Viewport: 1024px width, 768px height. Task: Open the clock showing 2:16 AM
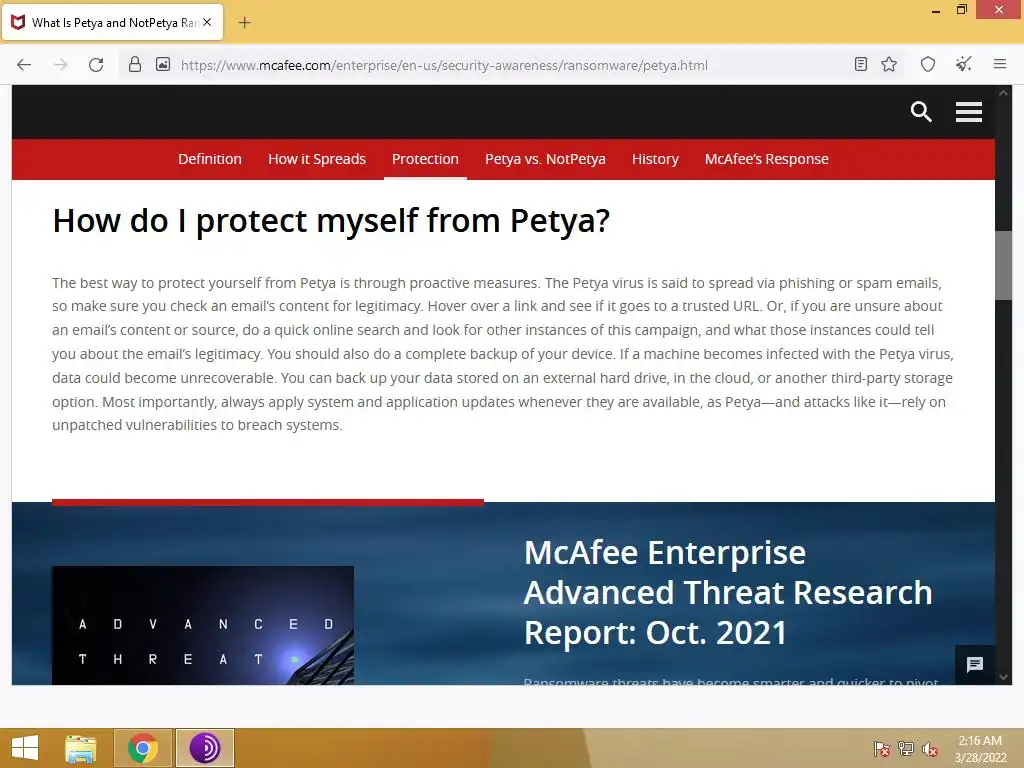point(980,749)
